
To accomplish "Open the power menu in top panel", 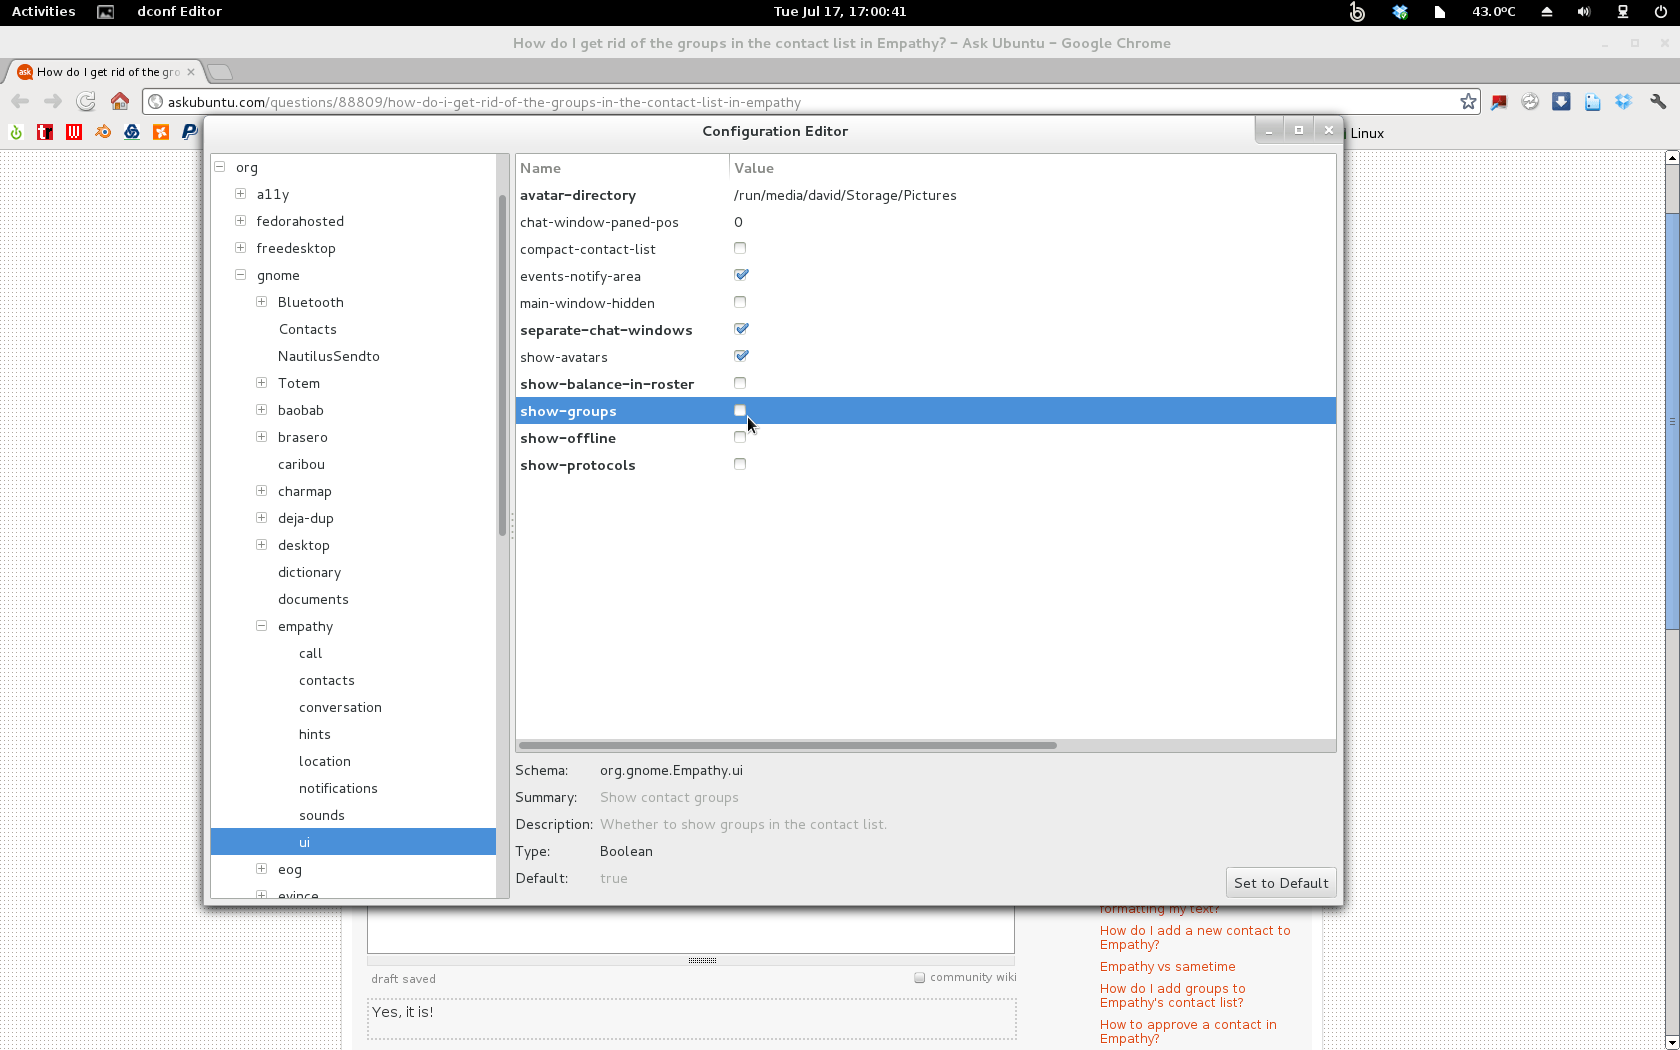I will 1661,12.
